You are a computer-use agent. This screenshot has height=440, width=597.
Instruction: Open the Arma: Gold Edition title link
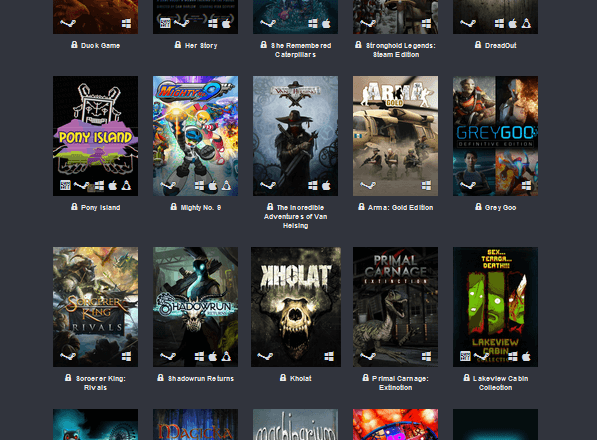coord(401,207)
